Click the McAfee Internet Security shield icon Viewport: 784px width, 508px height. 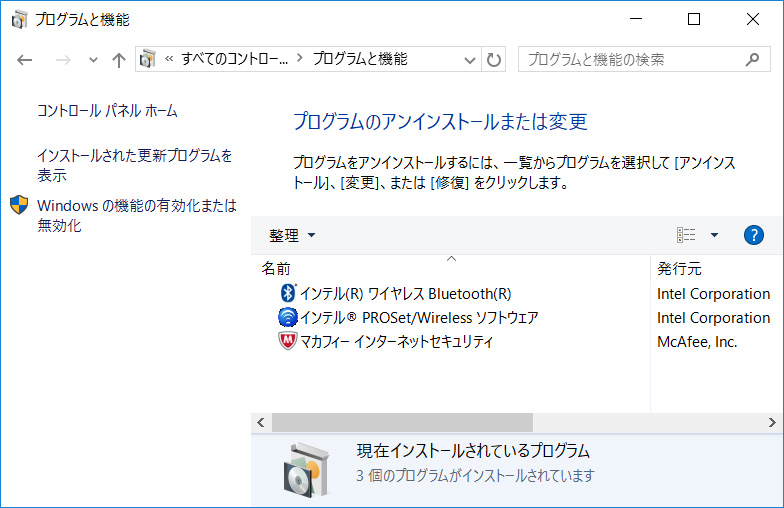click(x=288, y=342)
